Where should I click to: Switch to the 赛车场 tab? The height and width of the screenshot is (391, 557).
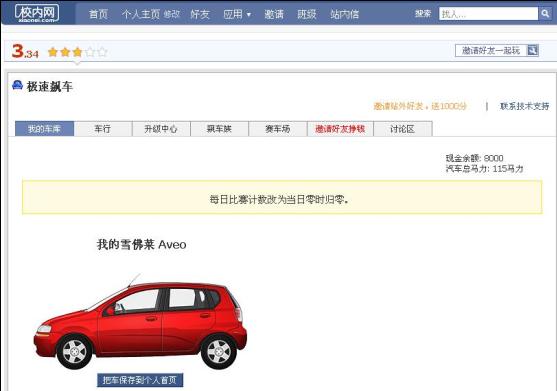click(x=277, y=129)
